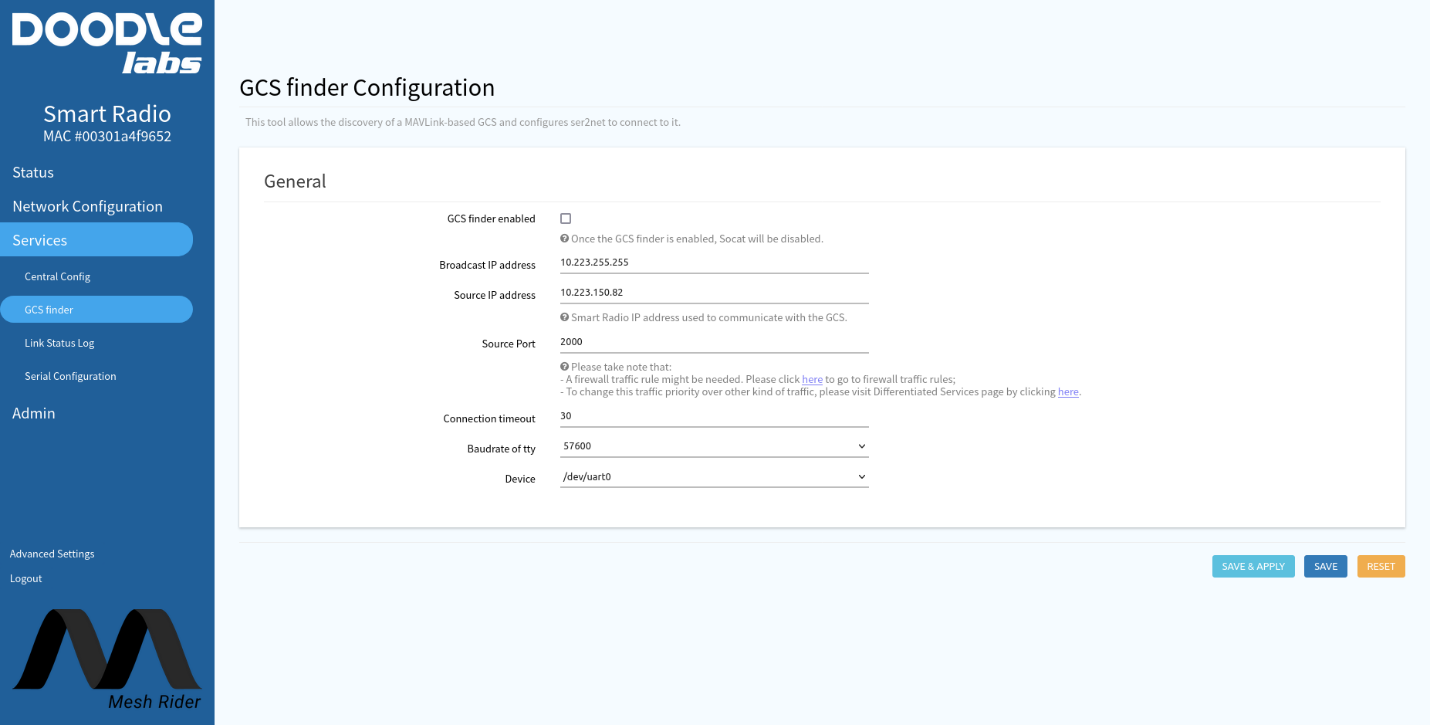The width and height of the screenshot is (1430, 725).
Task: Click SAVE & APPLY
Action: tap(1253, 566)
